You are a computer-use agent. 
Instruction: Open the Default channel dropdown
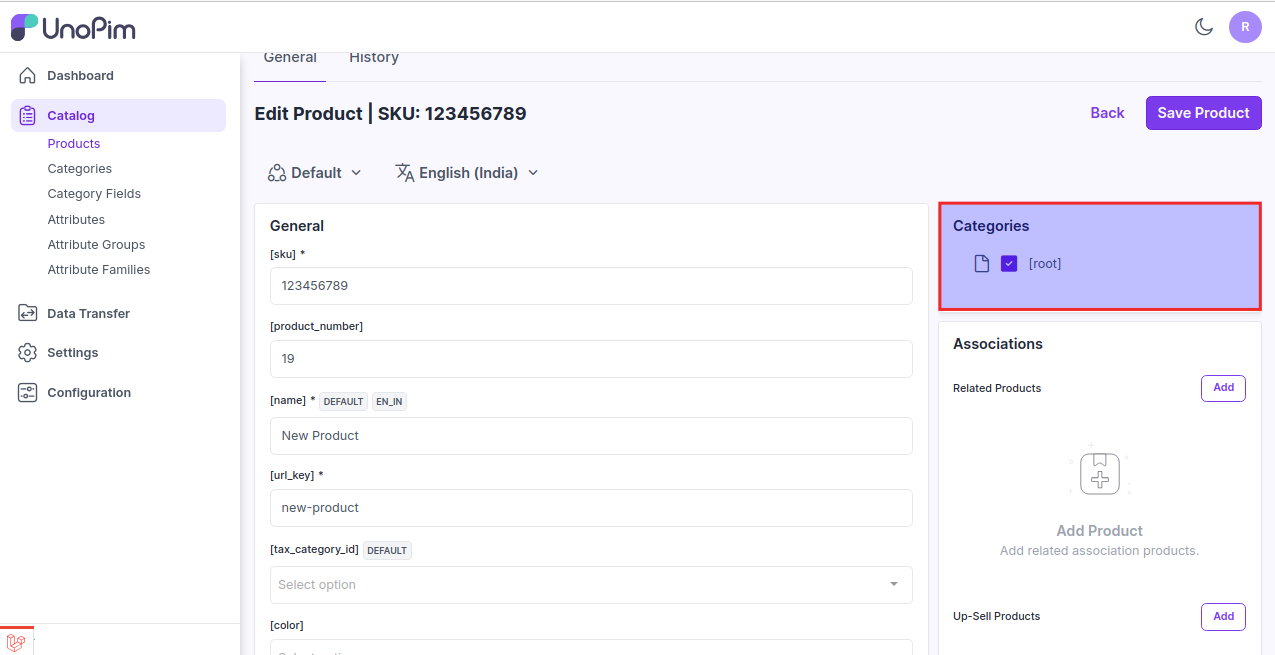coord(315,173)
